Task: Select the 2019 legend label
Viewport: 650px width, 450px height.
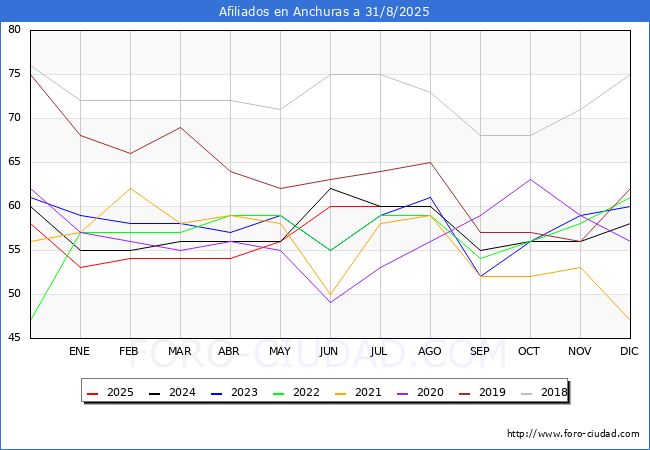Action: coord(492,392)
